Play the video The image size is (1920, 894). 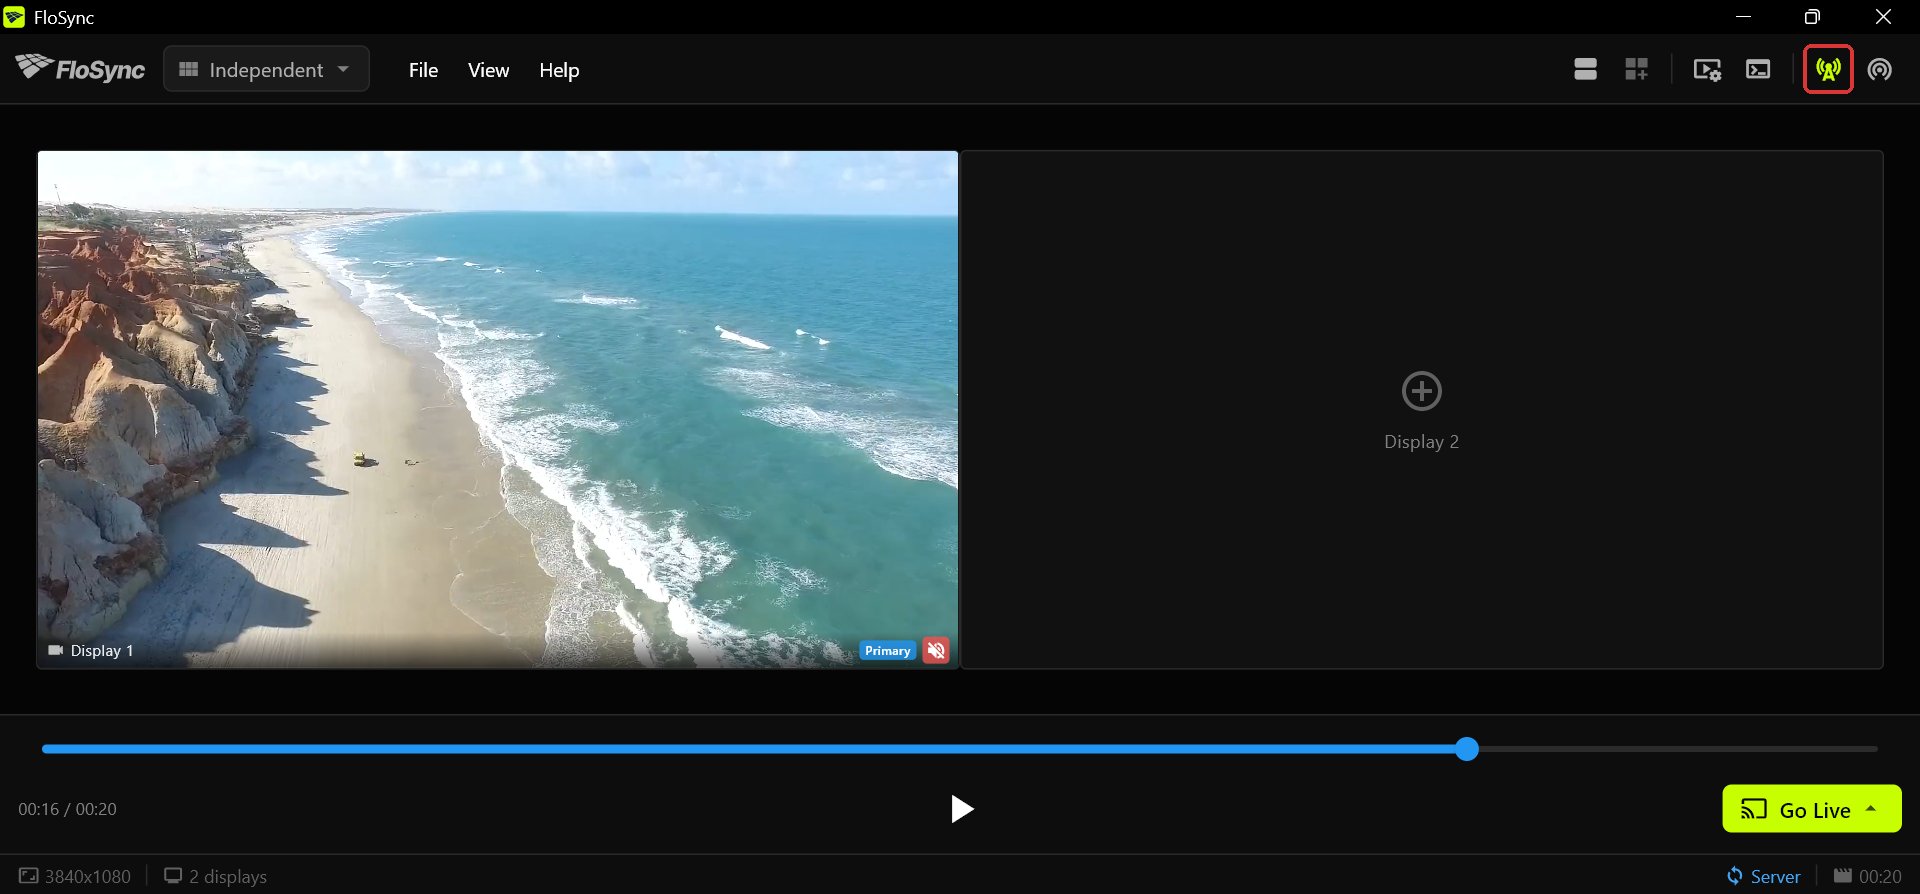click(961, 809)
